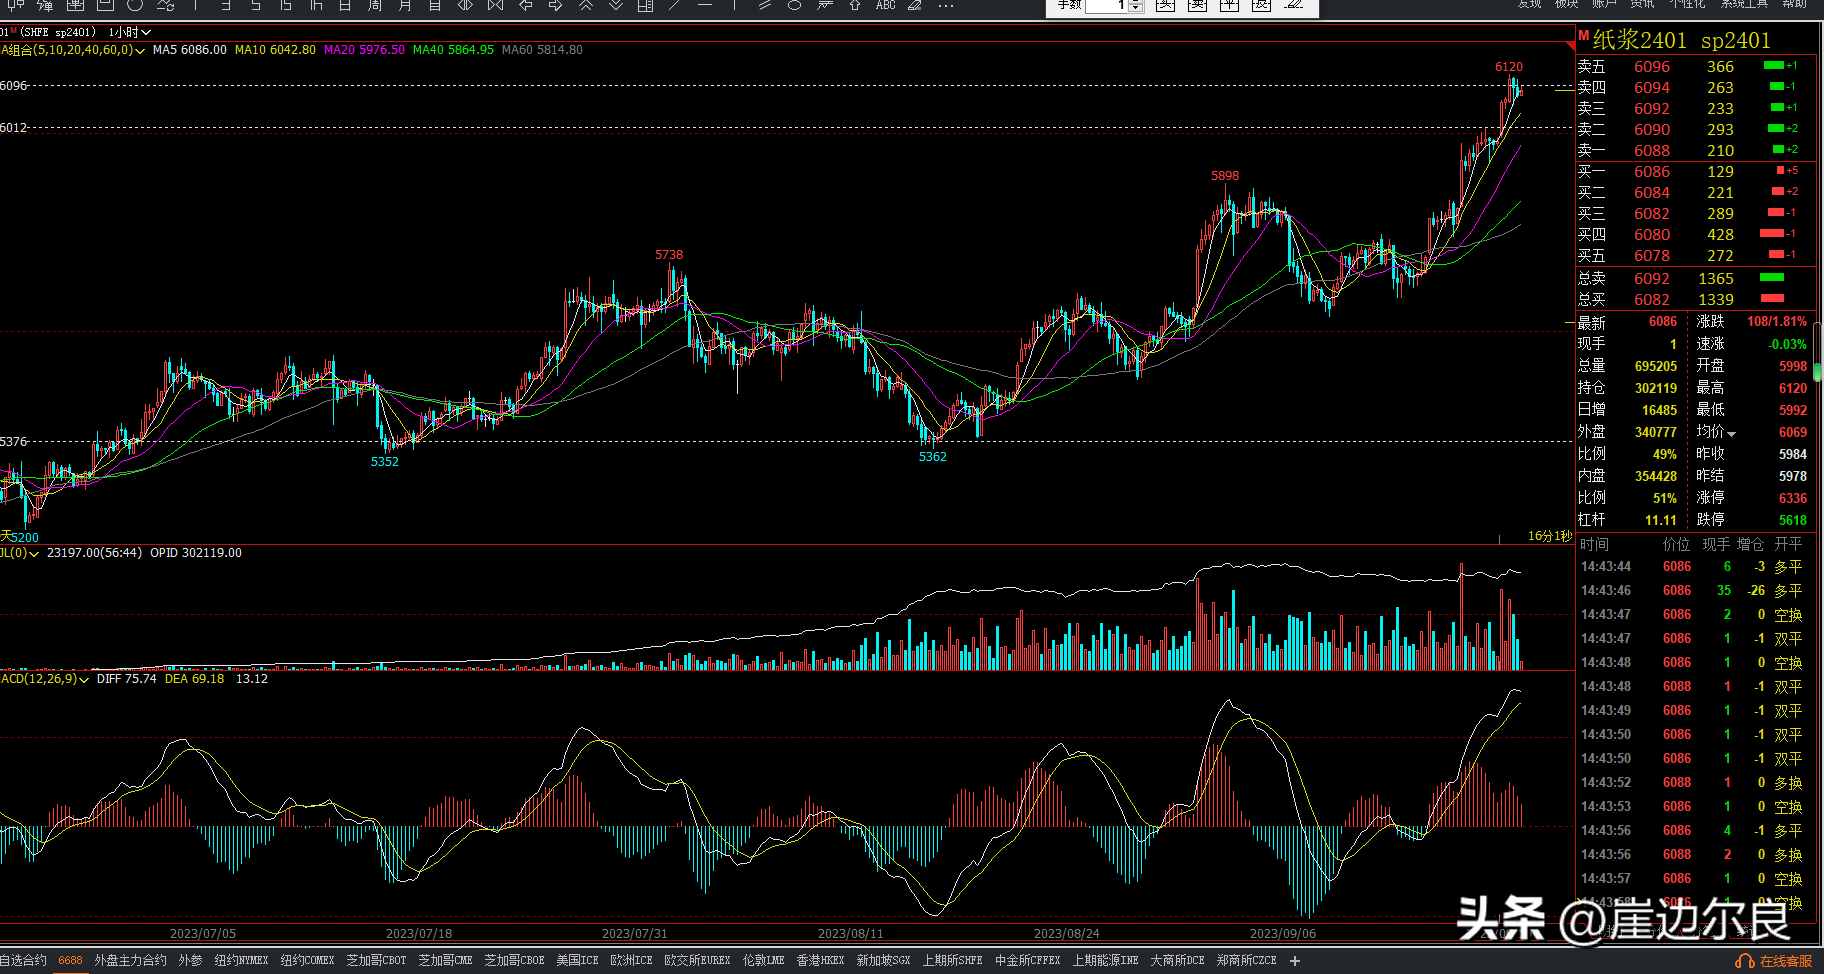Click the right panel vertical scrollbar
The height and width of the screenshot is (974, 1824).
[1818, 350]
